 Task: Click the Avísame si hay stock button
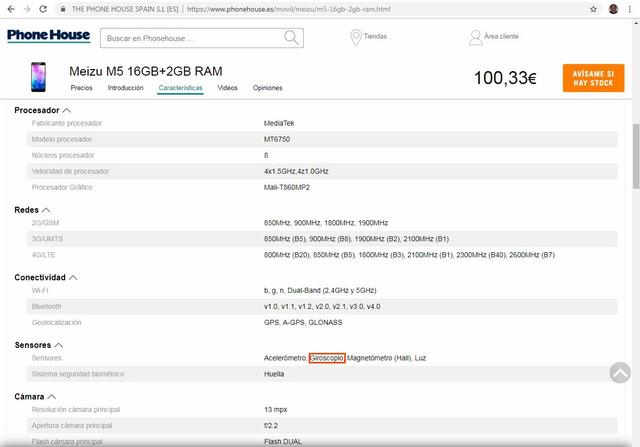coord(593,78)
